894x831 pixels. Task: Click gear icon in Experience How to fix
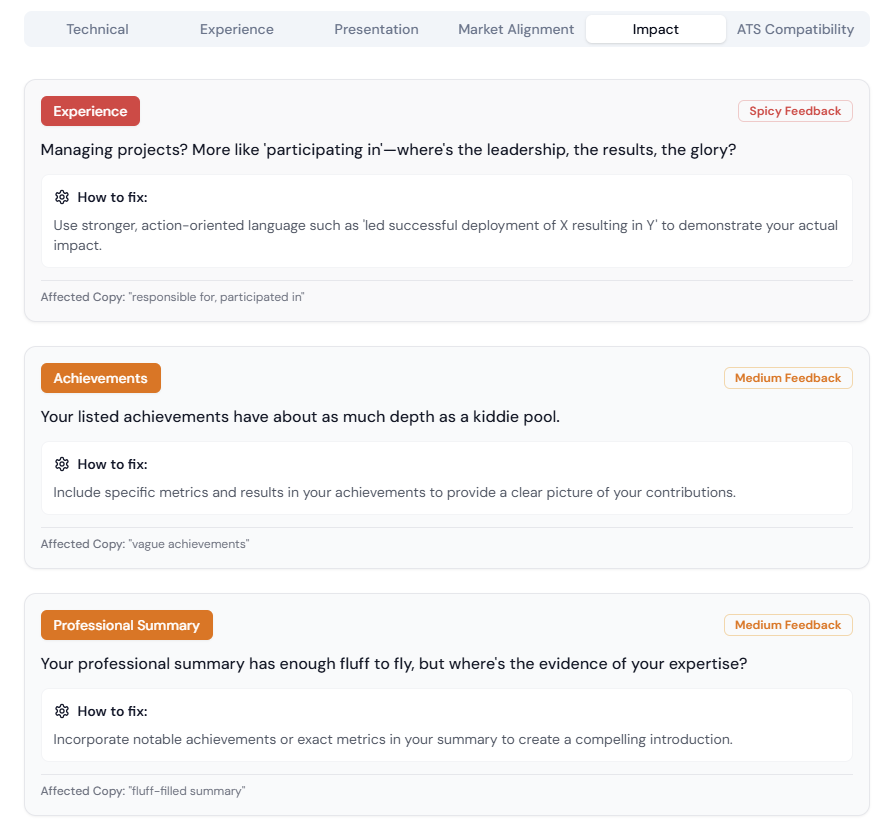(62, 197)
